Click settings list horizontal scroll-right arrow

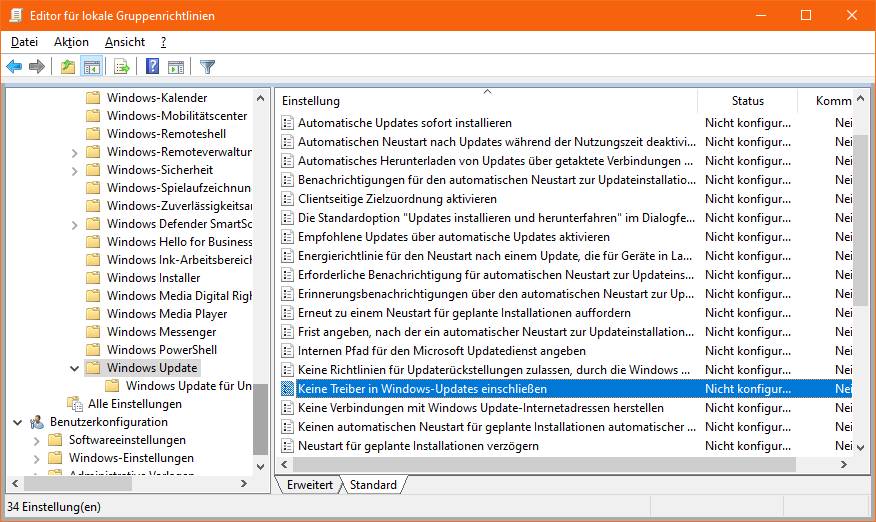[x=844, y=464]
